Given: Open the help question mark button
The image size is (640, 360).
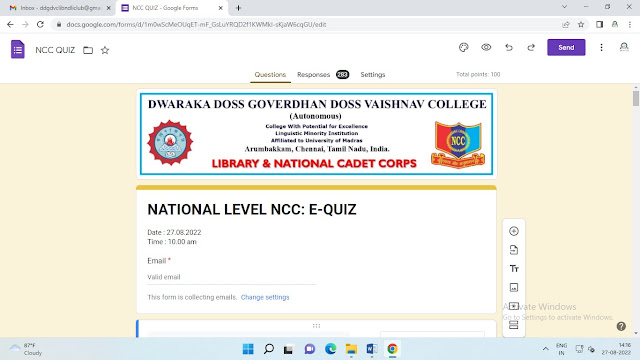Looking at the screenshot, I should [x=621, y=326].
